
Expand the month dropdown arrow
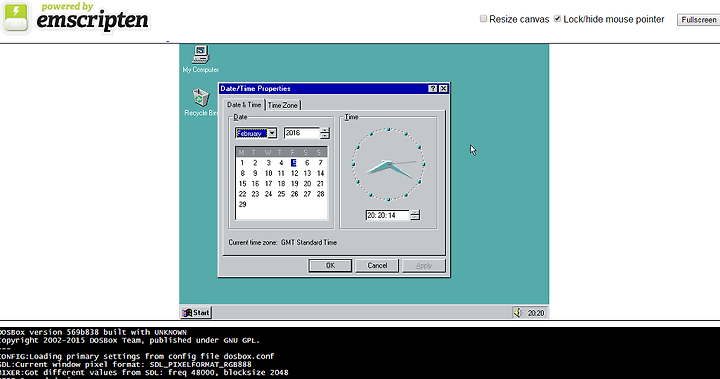pyautogui.click(x=272, y=133)
